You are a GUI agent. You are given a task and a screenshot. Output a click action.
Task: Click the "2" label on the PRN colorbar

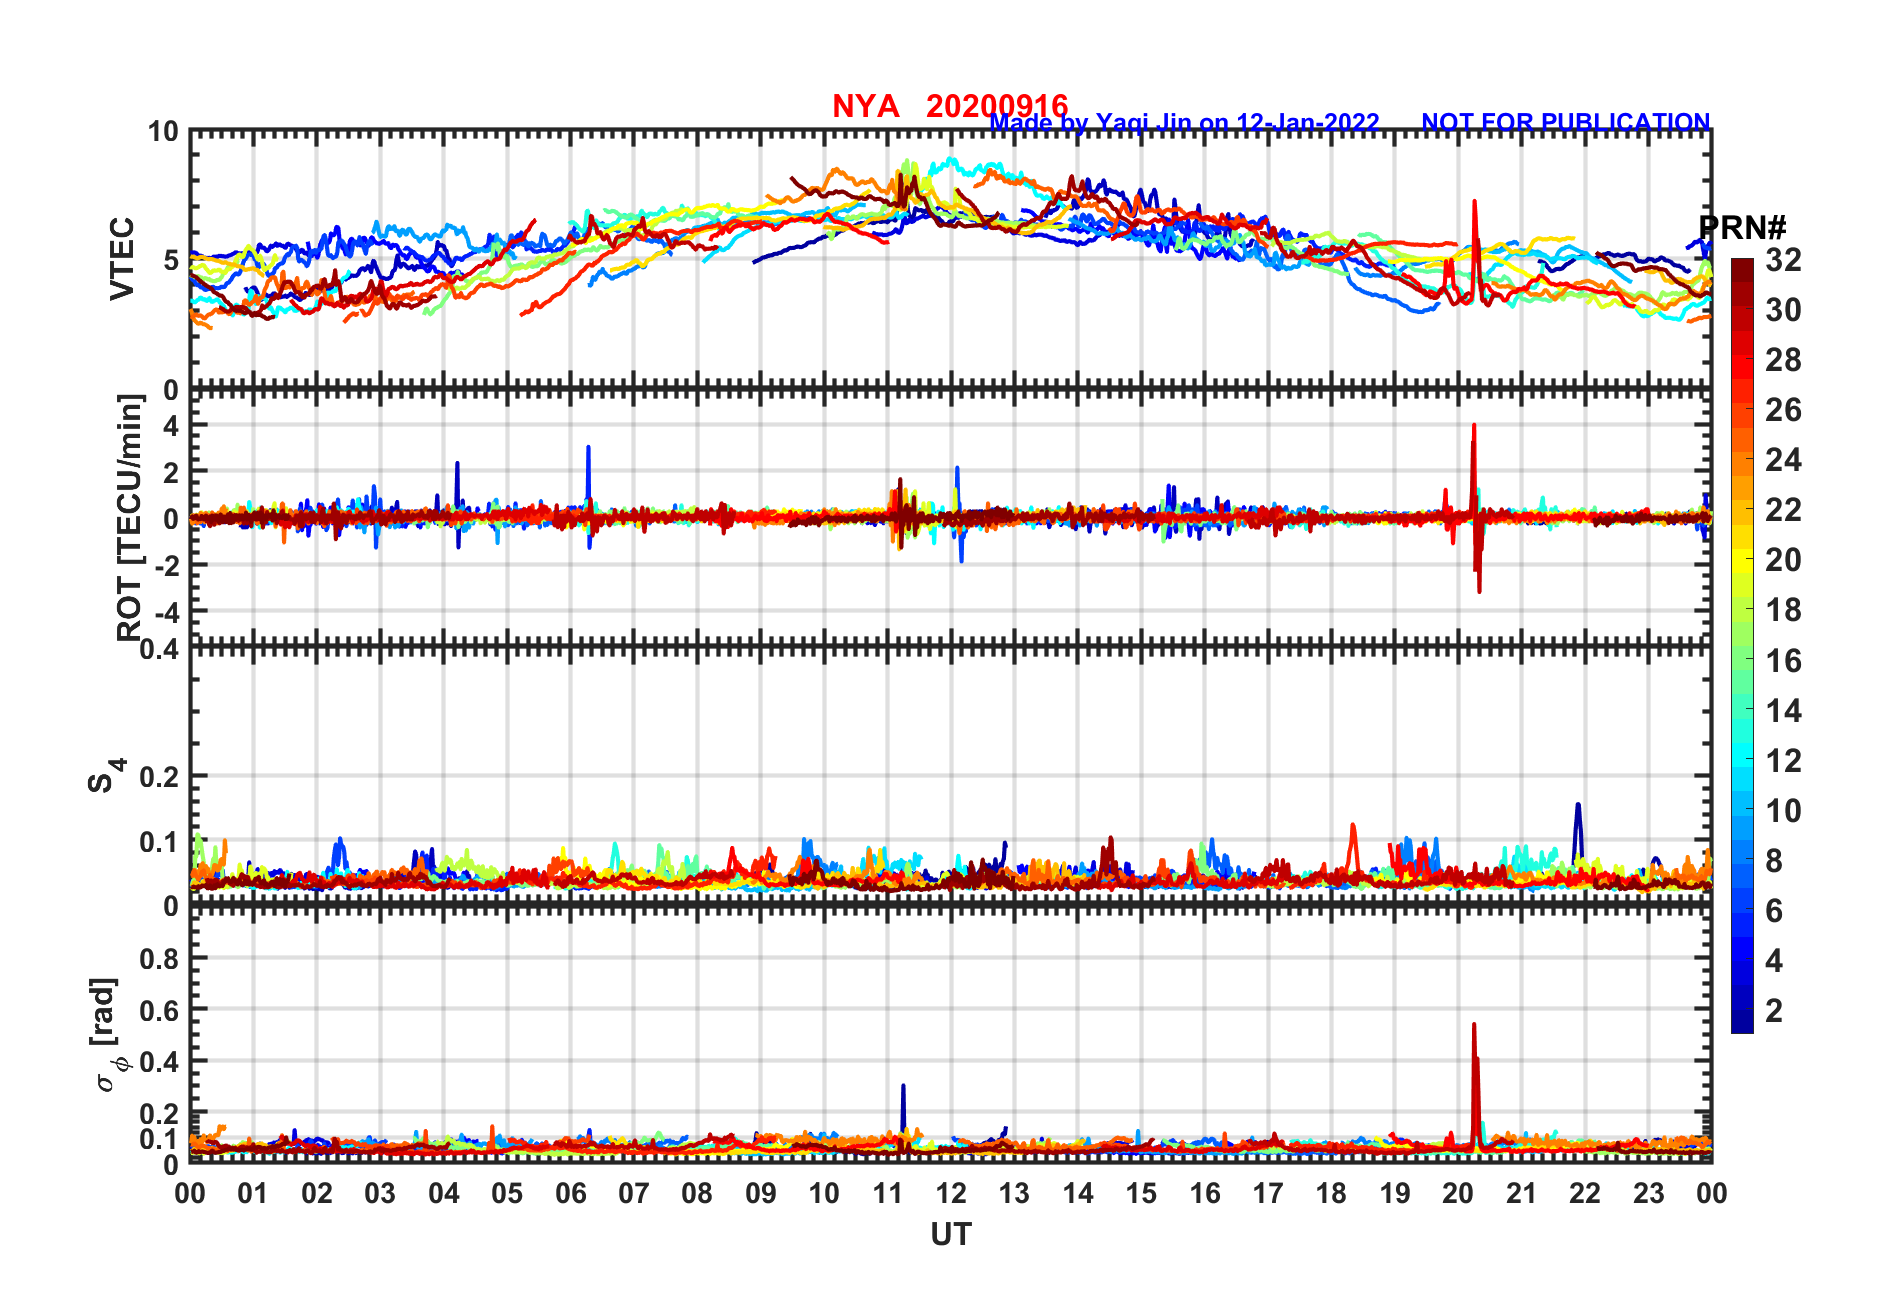(x=1774, y=1011)
